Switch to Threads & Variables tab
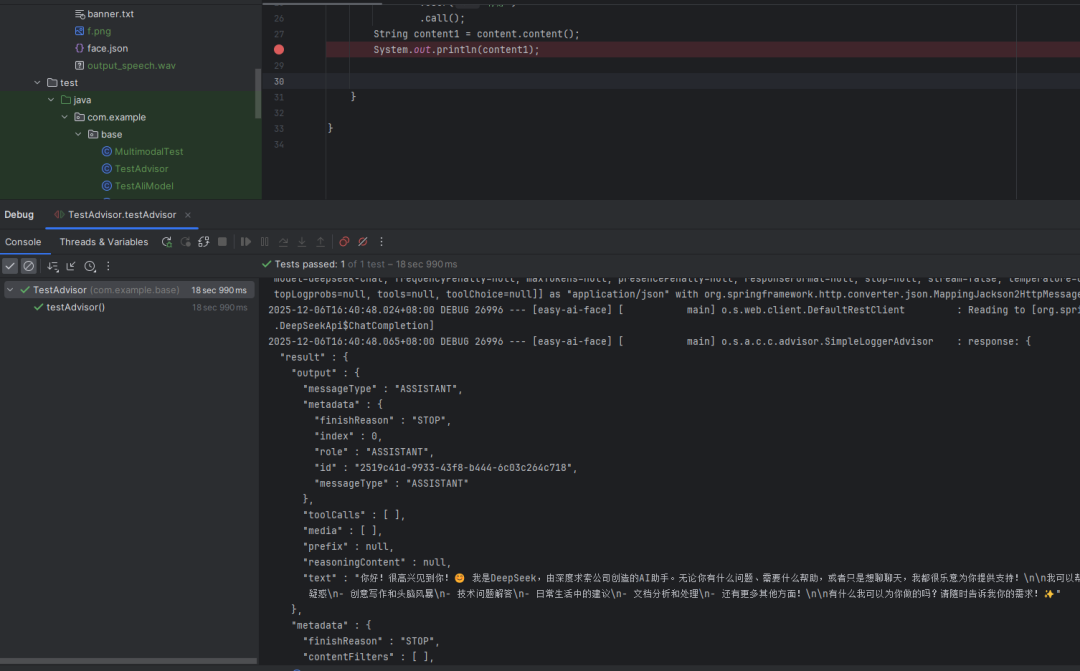Image resolution: width=1080 pixels, height=671 pixels. pyautogui.click(x=103, y=242)
